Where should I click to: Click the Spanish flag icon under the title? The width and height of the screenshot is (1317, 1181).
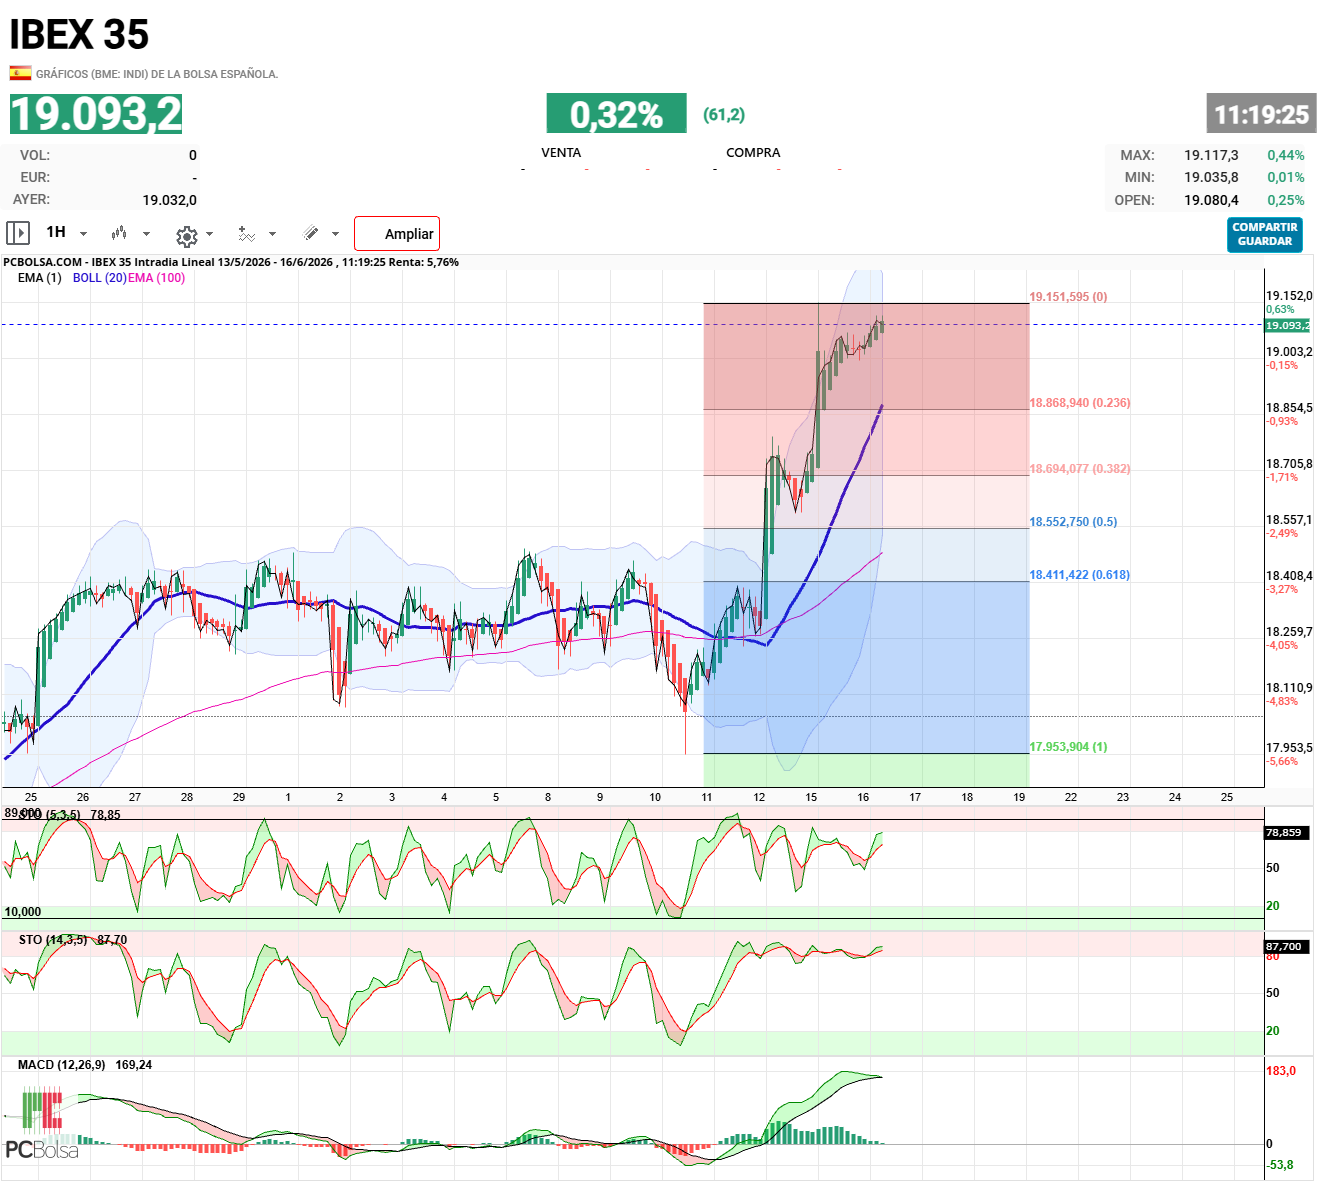coord(20,73)
